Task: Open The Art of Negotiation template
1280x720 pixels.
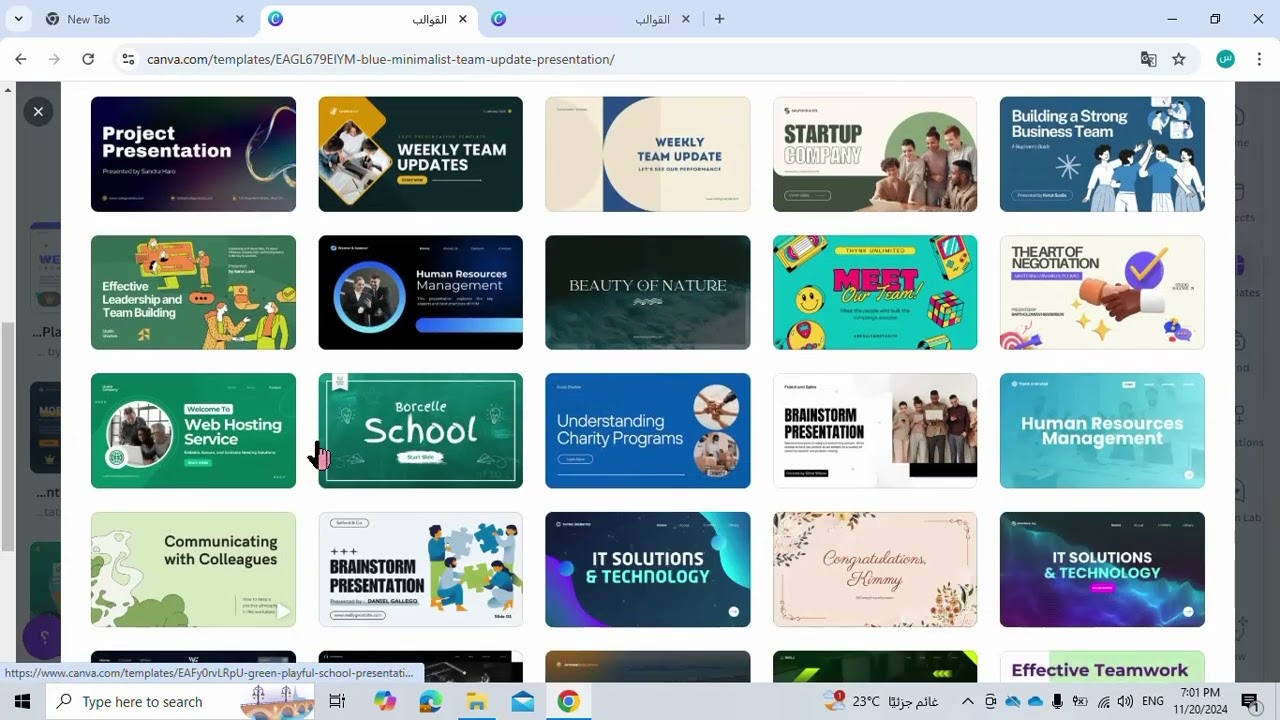Action: click(x=1102, y=292)
